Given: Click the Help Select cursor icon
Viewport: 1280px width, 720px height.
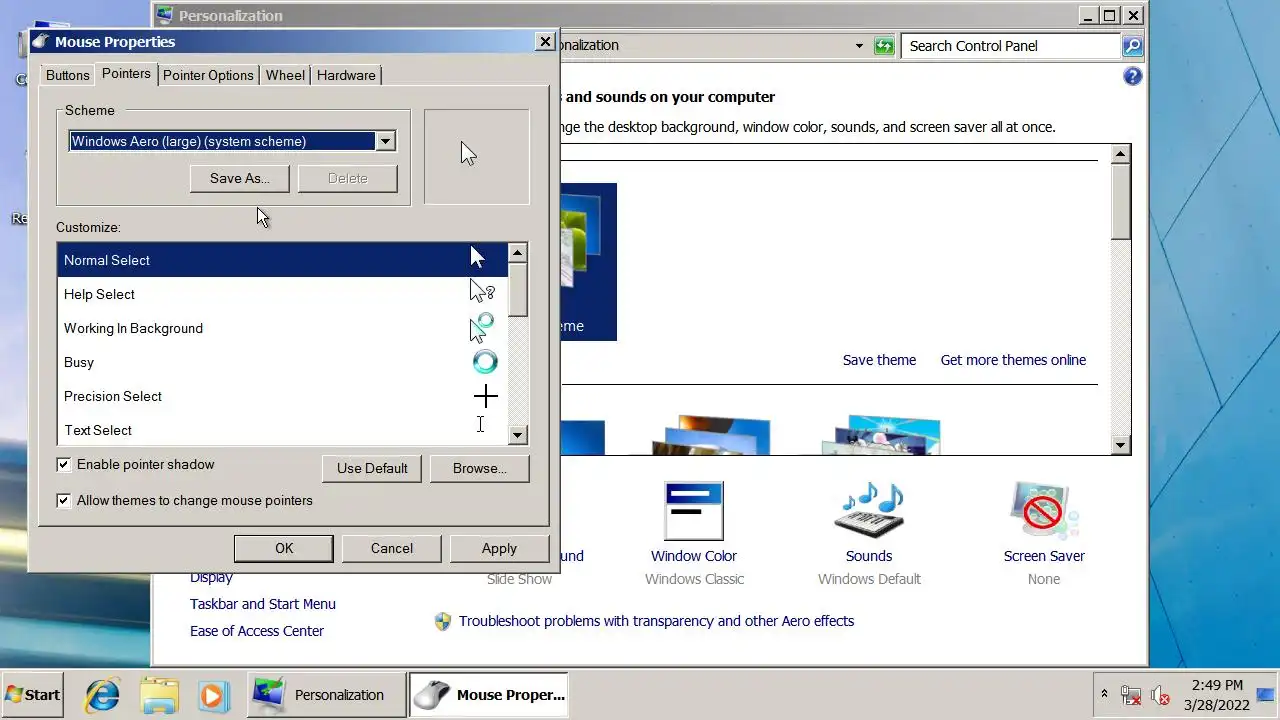Looking at the screenshot, I should [x=482, y=291].
